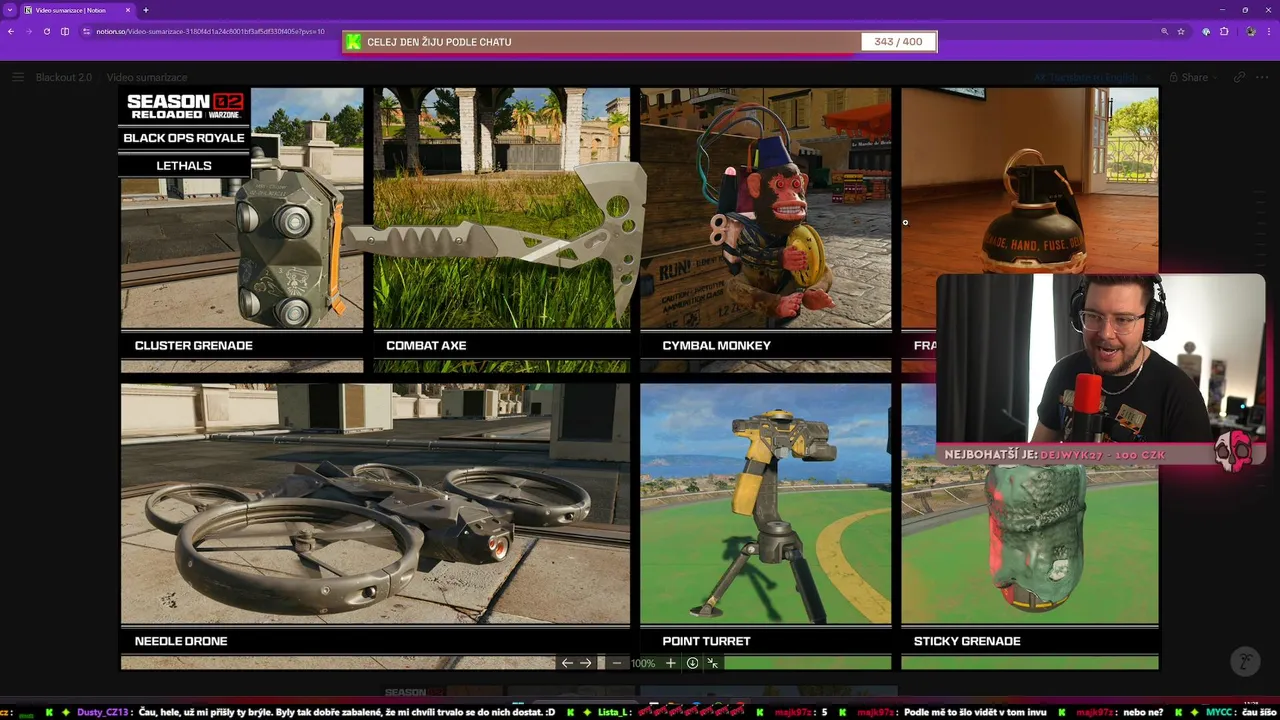
Task: Close the Video sumarizace Notion tab
Action: click(x=128, y=10)
